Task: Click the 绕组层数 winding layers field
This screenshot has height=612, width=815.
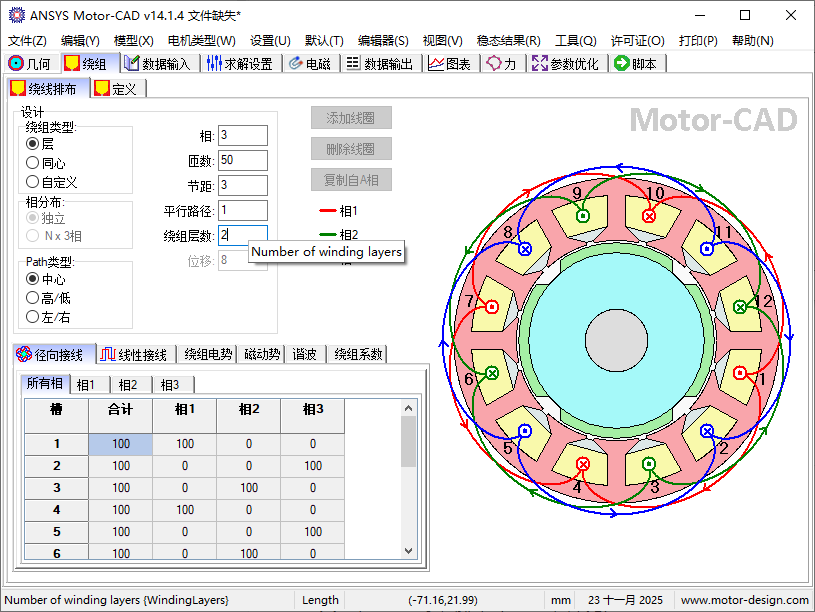Action: point(243,235)
